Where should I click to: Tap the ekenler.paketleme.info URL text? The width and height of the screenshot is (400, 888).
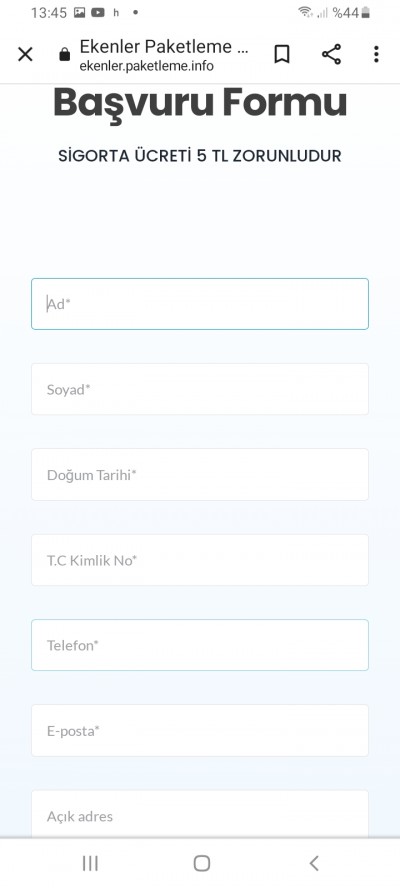(x=147, y=66)
